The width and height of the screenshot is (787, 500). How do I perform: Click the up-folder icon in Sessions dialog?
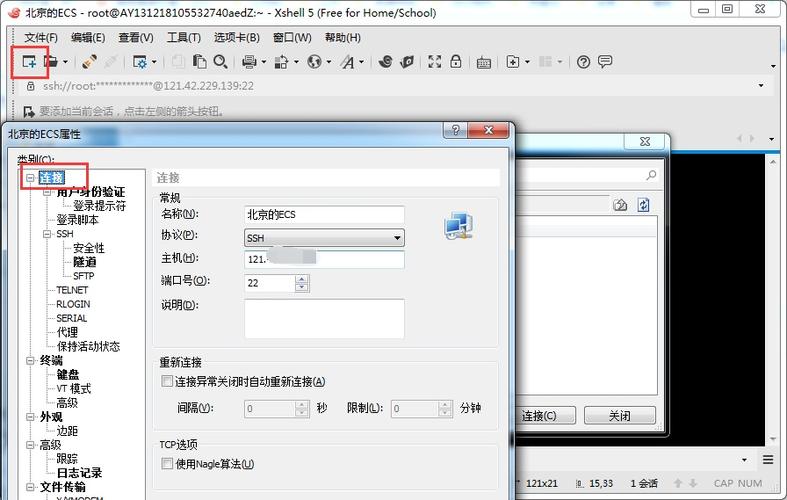[x=620, y=205]
